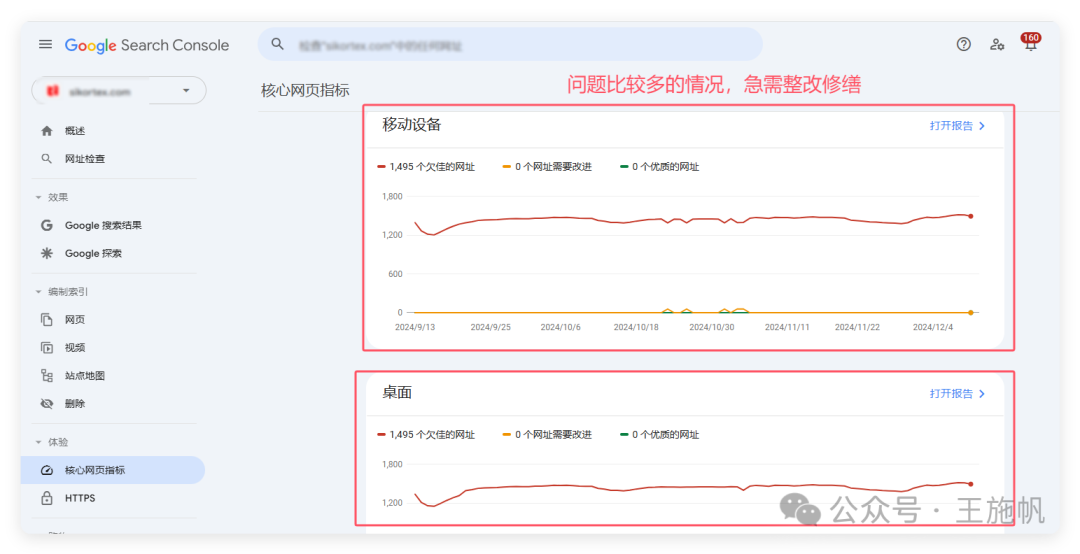The image size is (1080, 554).
Task: Click 移动设备 card title
Action: (412, 125)
